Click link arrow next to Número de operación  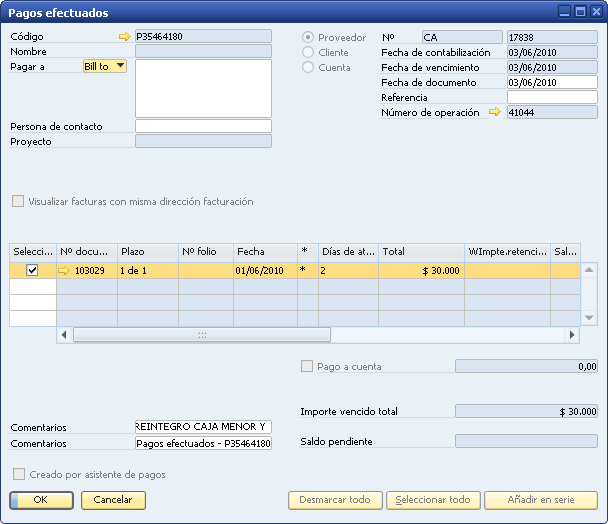click(494, 112)
